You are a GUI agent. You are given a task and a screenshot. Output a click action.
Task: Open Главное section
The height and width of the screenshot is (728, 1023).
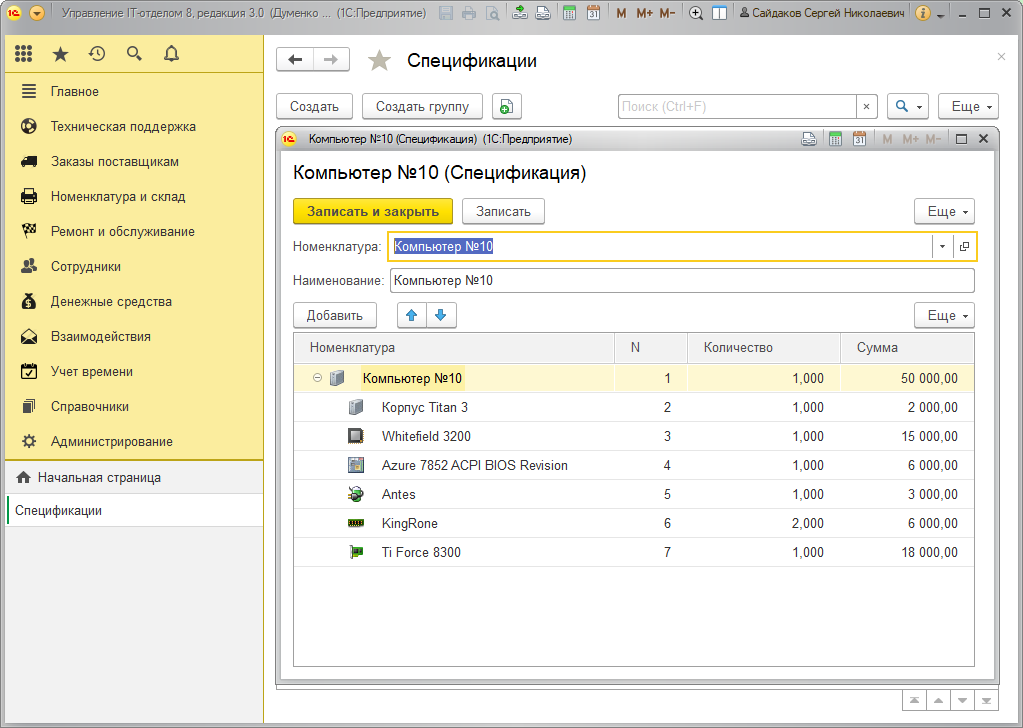134,91
